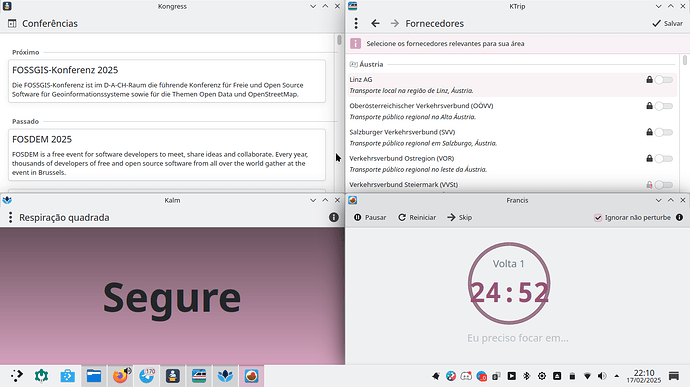Click Kalm window up-chevron button
Viewport: 690px width, 387px height.
tap(325, 200)
